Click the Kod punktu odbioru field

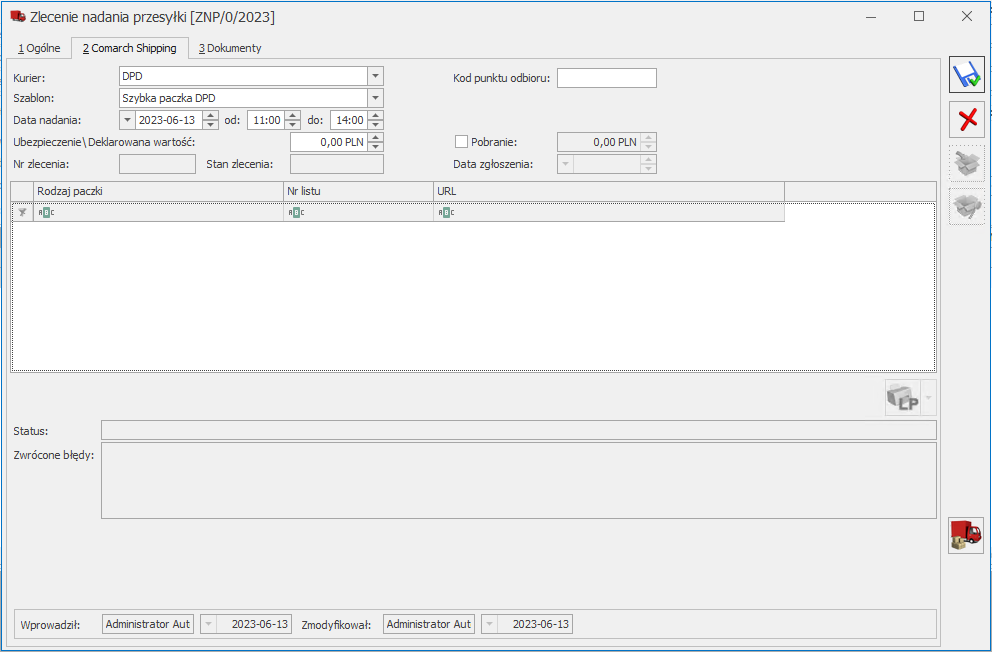(607, 78)
